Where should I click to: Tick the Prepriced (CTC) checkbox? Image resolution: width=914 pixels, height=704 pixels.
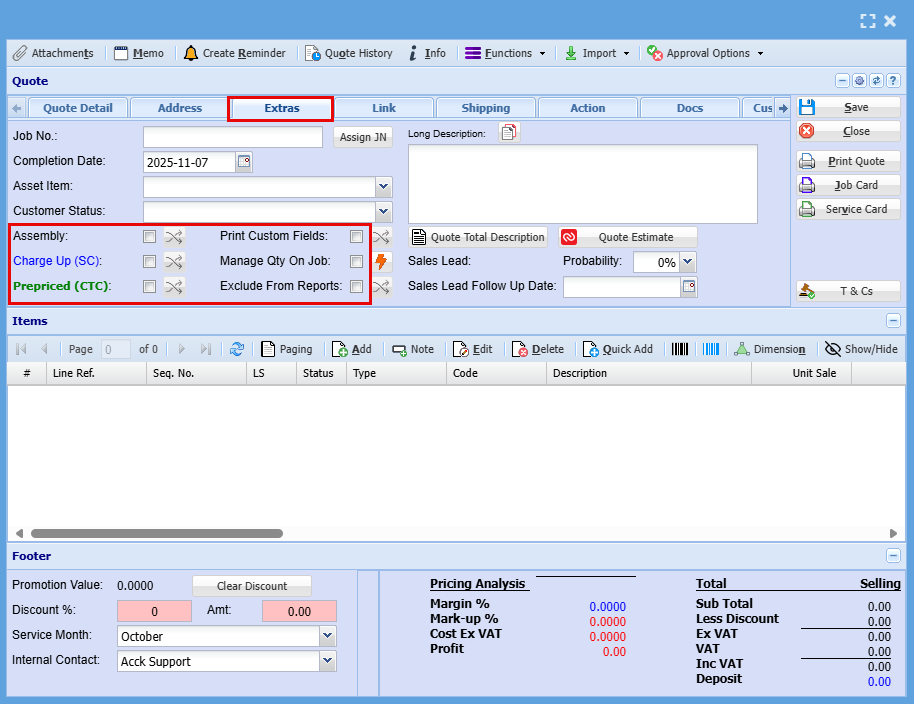149,287
